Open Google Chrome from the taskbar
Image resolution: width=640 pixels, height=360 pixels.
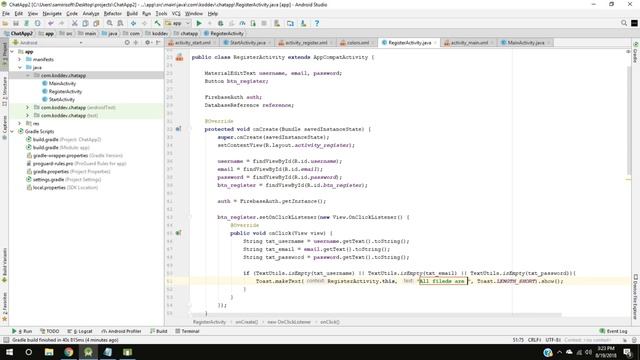click(69, 352)
